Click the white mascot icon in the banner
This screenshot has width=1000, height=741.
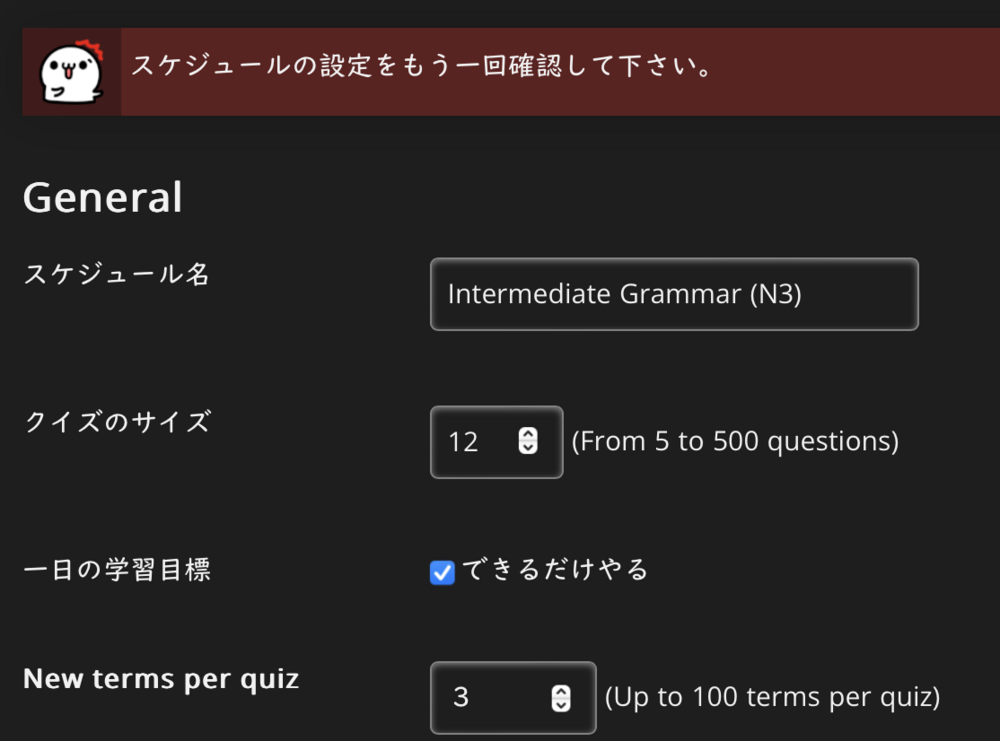point(71,72)
